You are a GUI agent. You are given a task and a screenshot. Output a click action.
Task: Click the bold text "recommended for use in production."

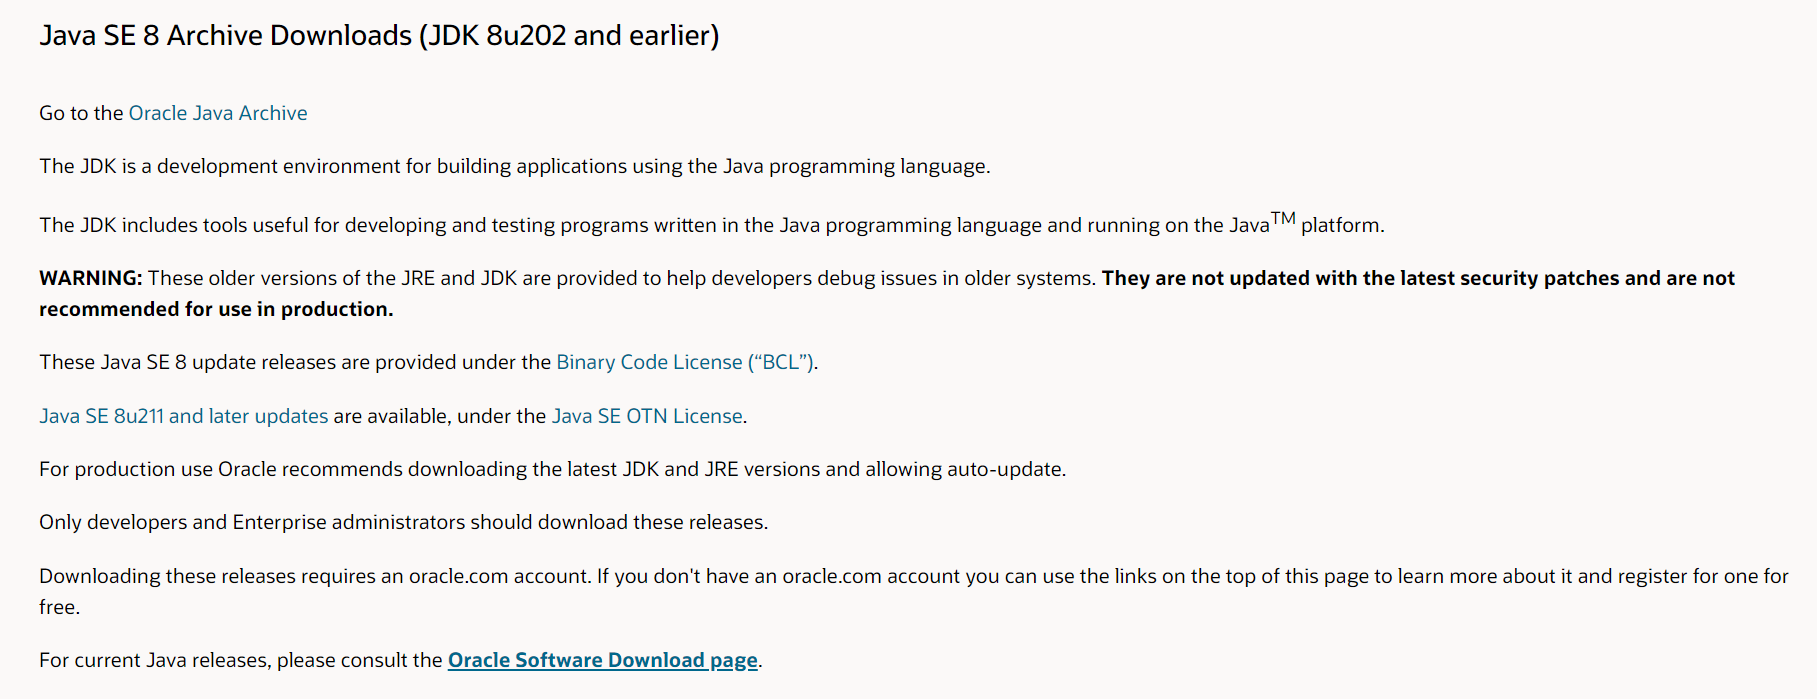[216, 309]
